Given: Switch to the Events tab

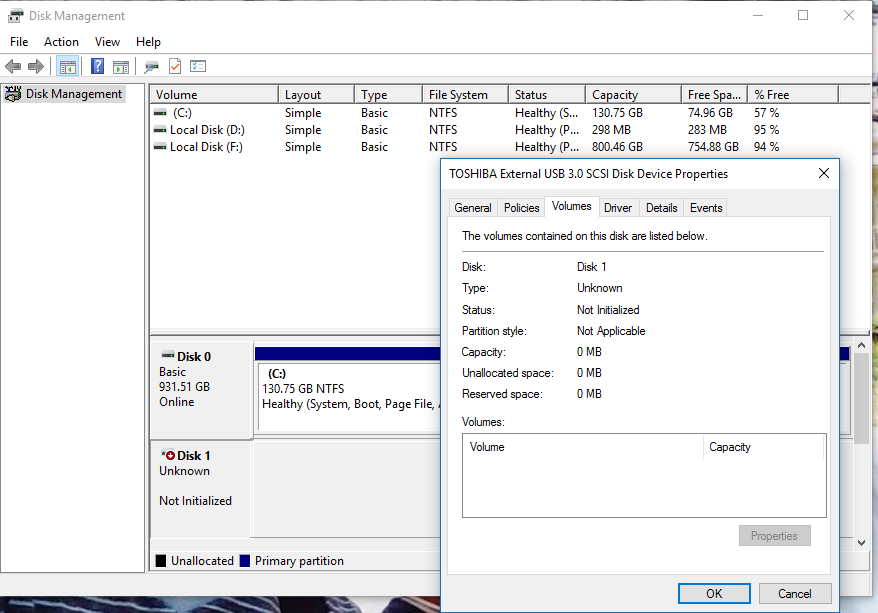Looking at the screenshot, I should tap(706, 208).
